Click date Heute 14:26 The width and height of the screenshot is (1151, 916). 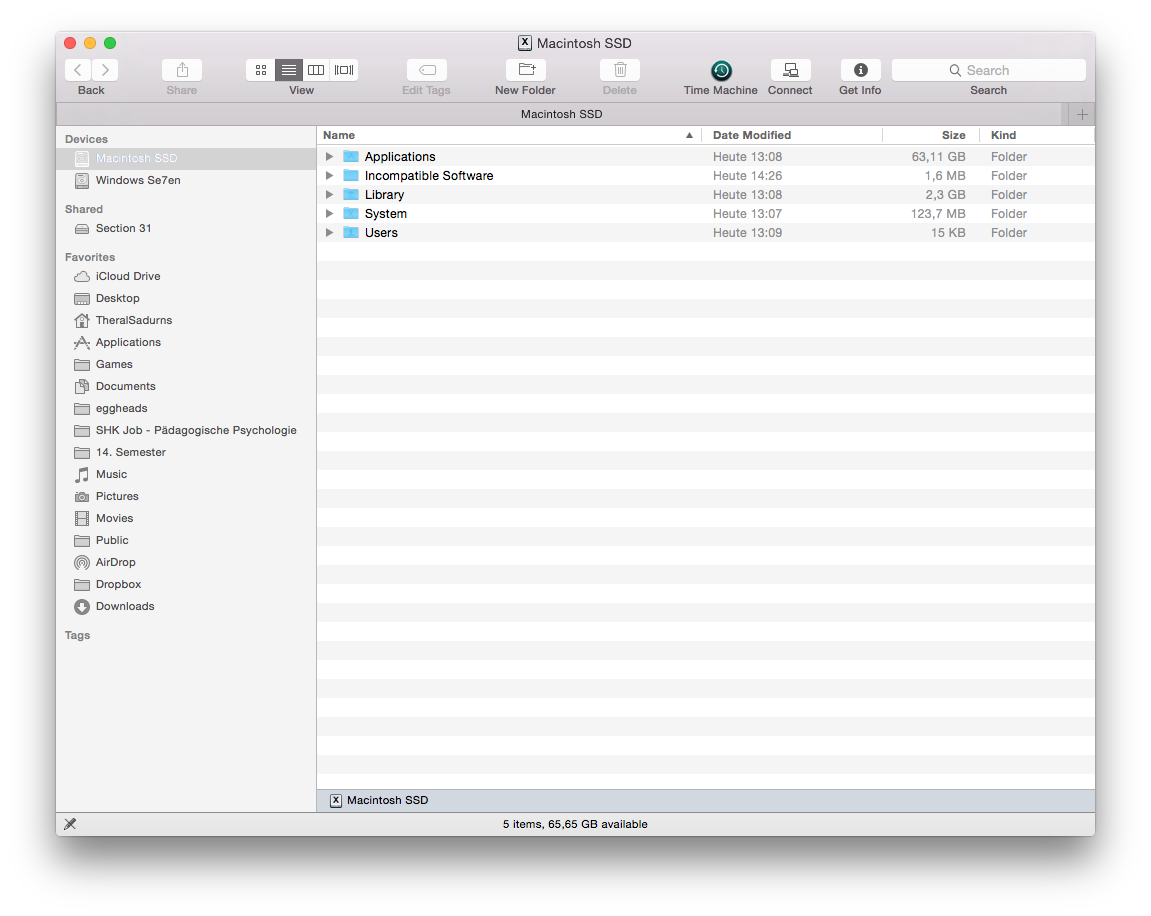coord(747,175)
